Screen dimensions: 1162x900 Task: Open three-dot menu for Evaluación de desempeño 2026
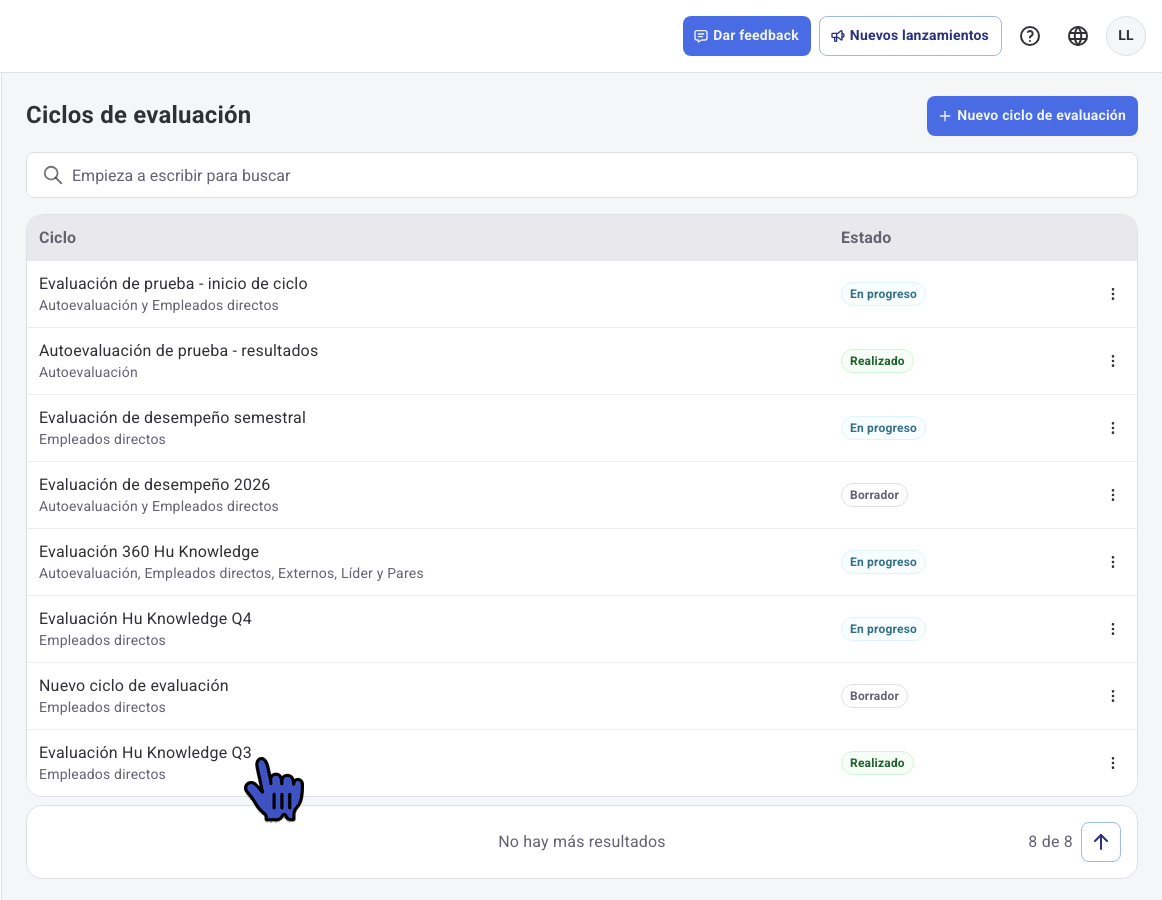(x=1112, y=494)
